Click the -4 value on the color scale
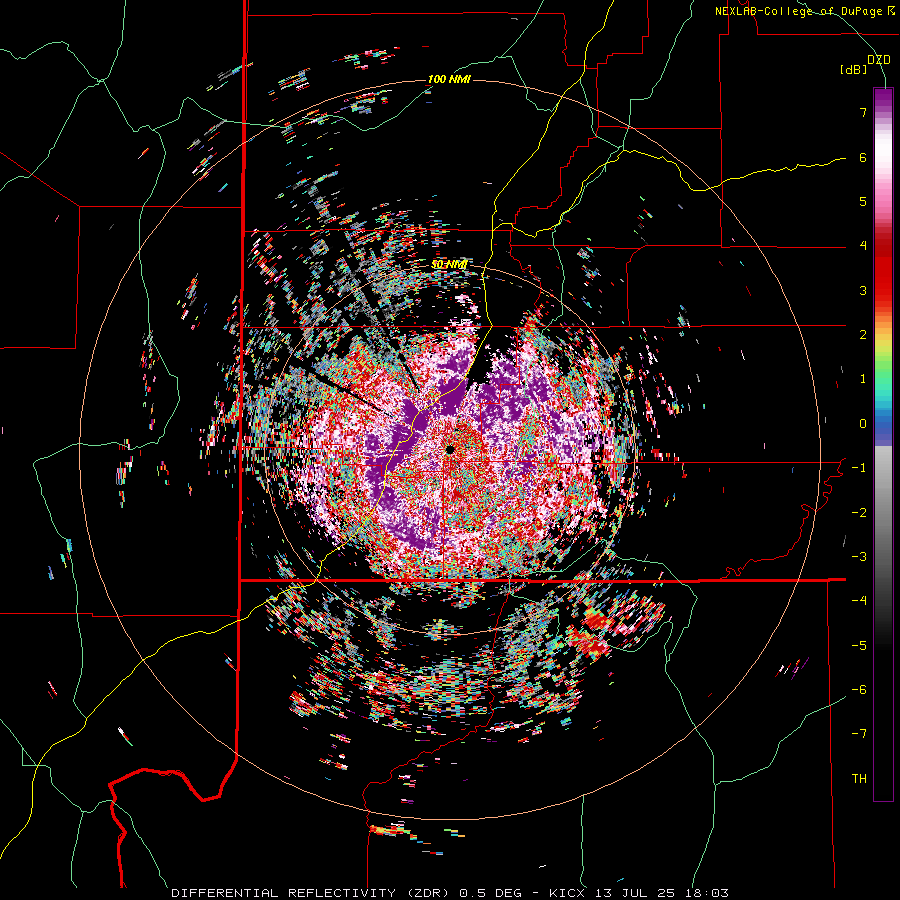 pos(859,601)
